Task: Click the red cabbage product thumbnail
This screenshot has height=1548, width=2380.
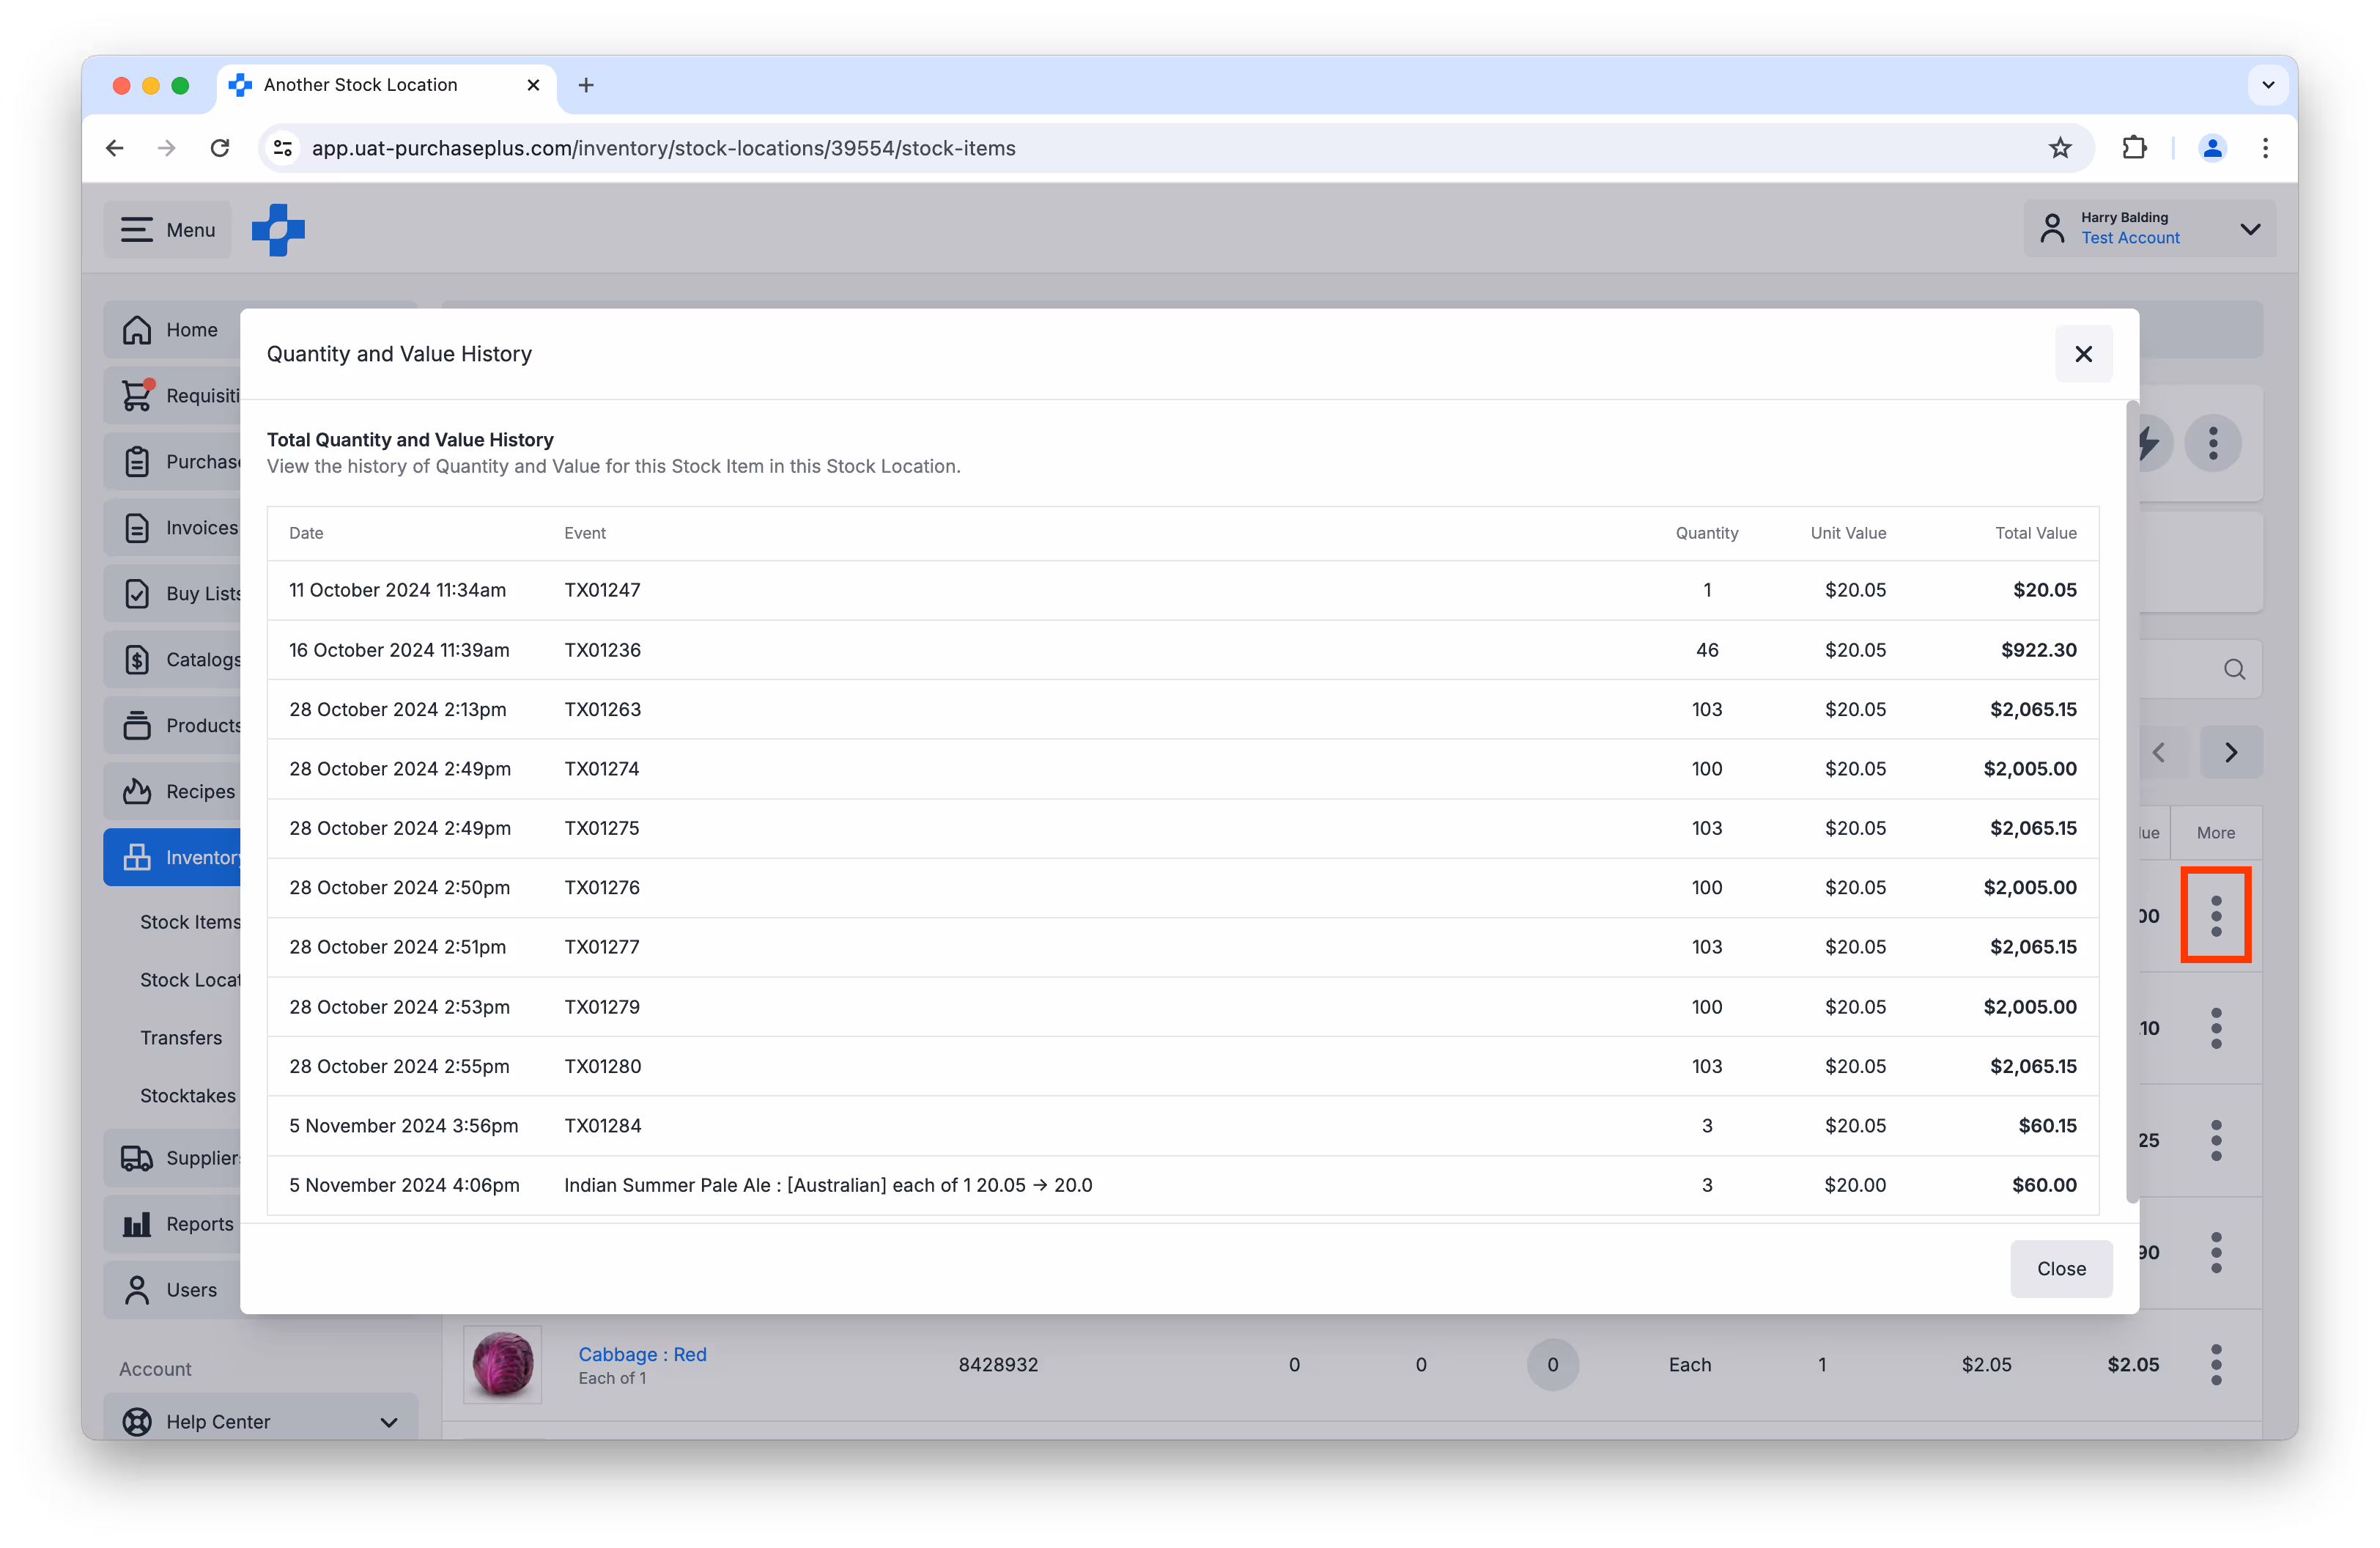Action: (x=502, y=1364)
